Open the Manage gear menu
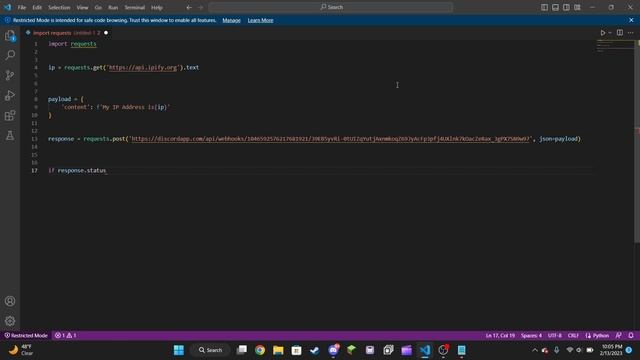Screen dimensions: 640x360 (x=10, y=321)
